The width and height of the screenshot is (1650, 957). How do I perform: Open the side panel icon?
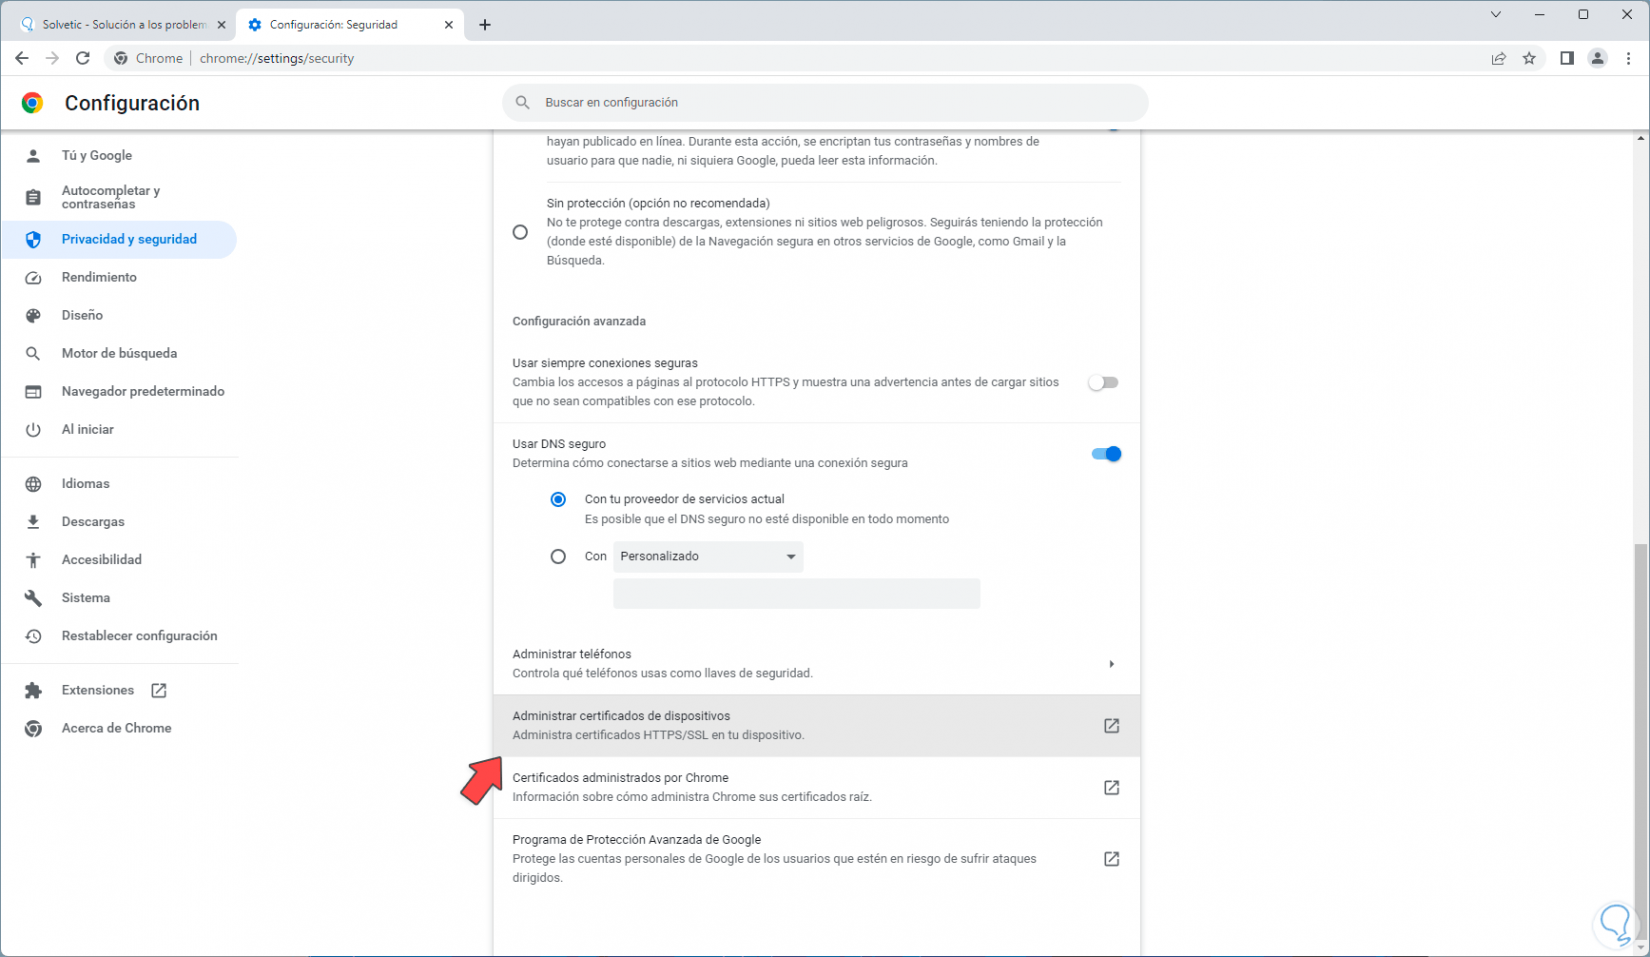pyautogui.click(x=1567, y=58)
